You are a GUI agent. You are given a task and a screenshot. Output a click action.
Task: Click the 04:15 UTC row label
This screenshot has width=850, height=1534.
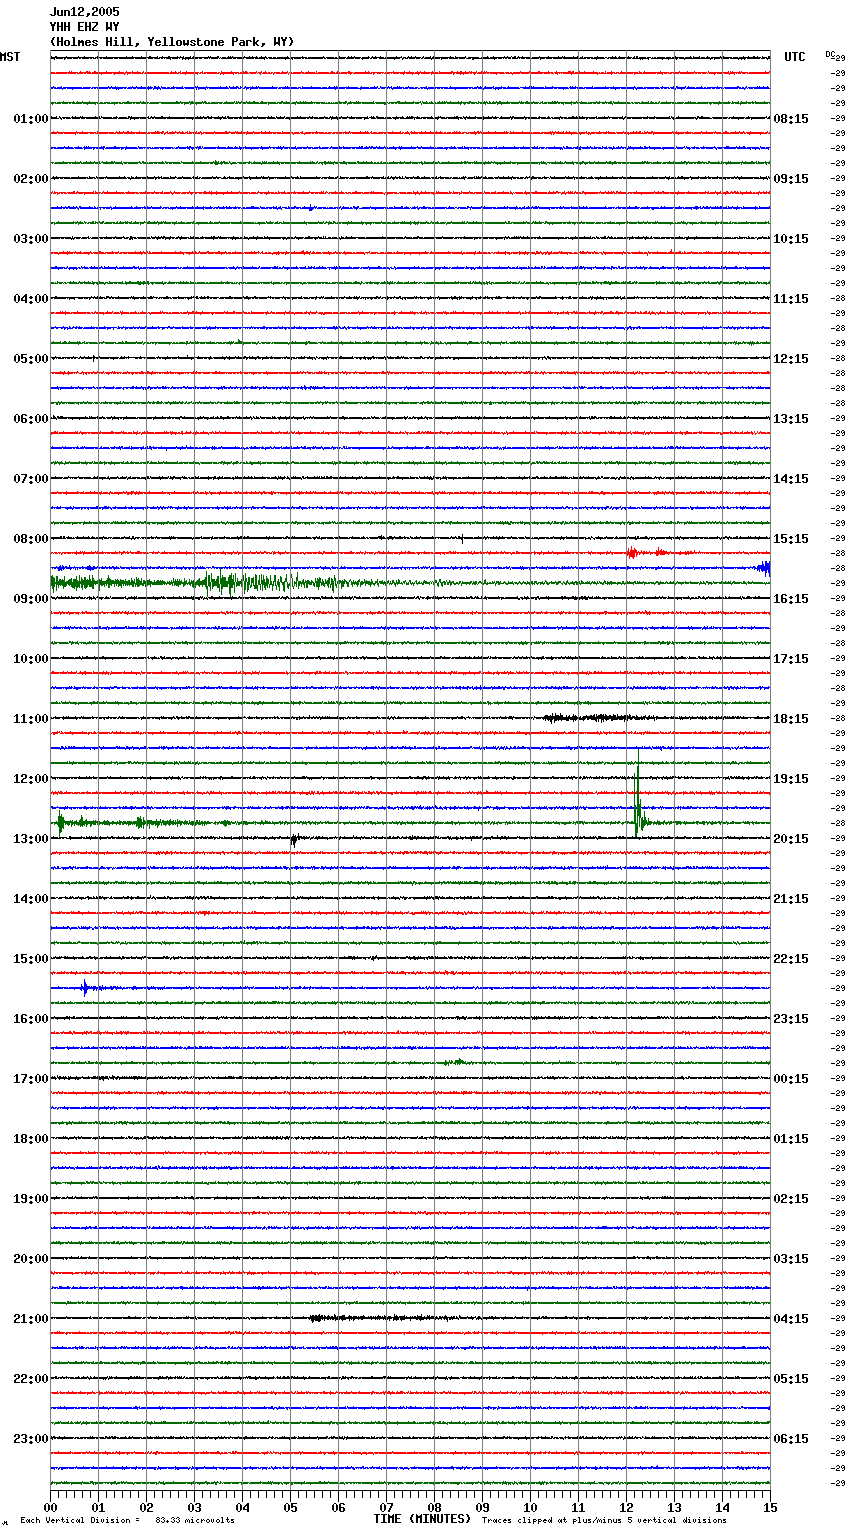(x=791, y=1319)
